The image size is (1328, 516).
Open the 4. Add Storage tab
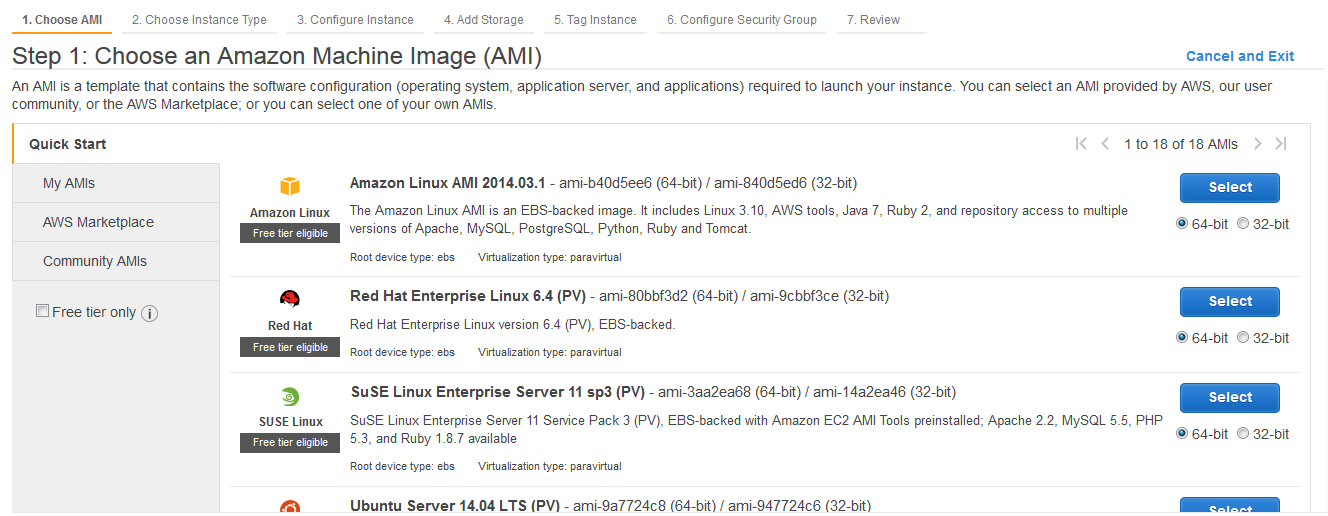coord(484,20)
